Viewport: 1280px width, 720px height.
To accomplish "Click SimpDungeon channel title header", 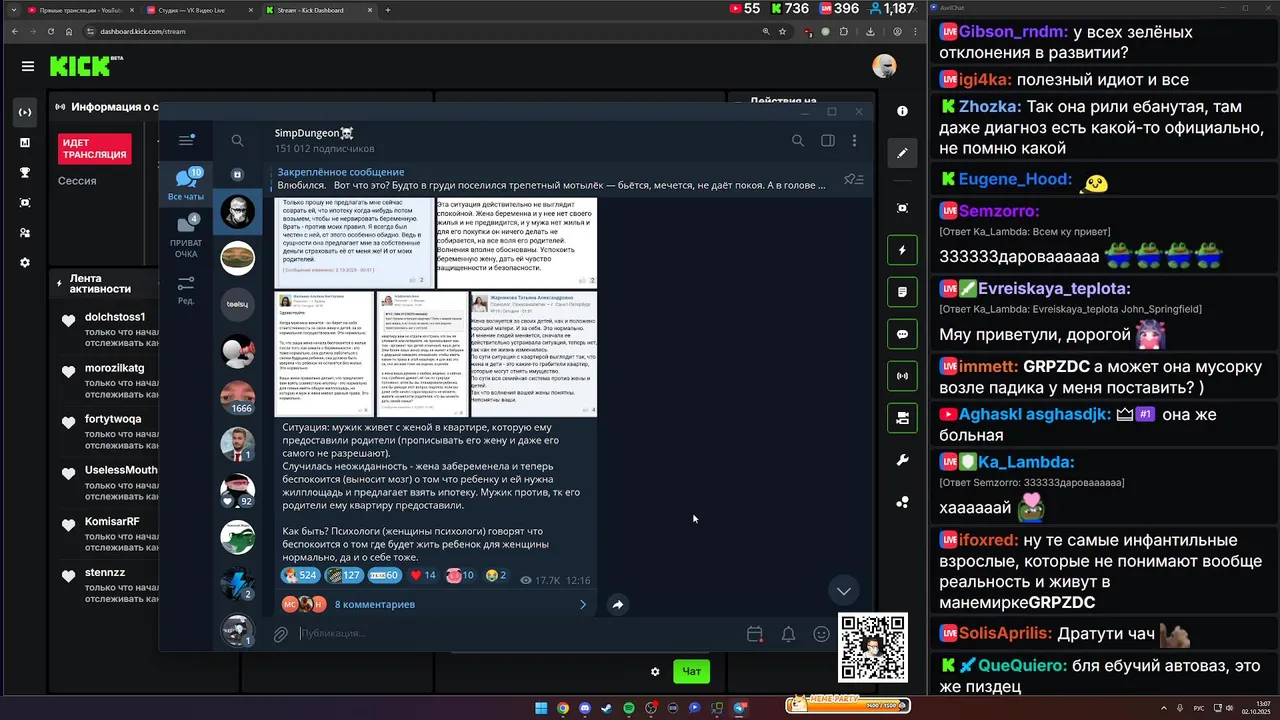I will pyautogui.click(x=314, y=133).
